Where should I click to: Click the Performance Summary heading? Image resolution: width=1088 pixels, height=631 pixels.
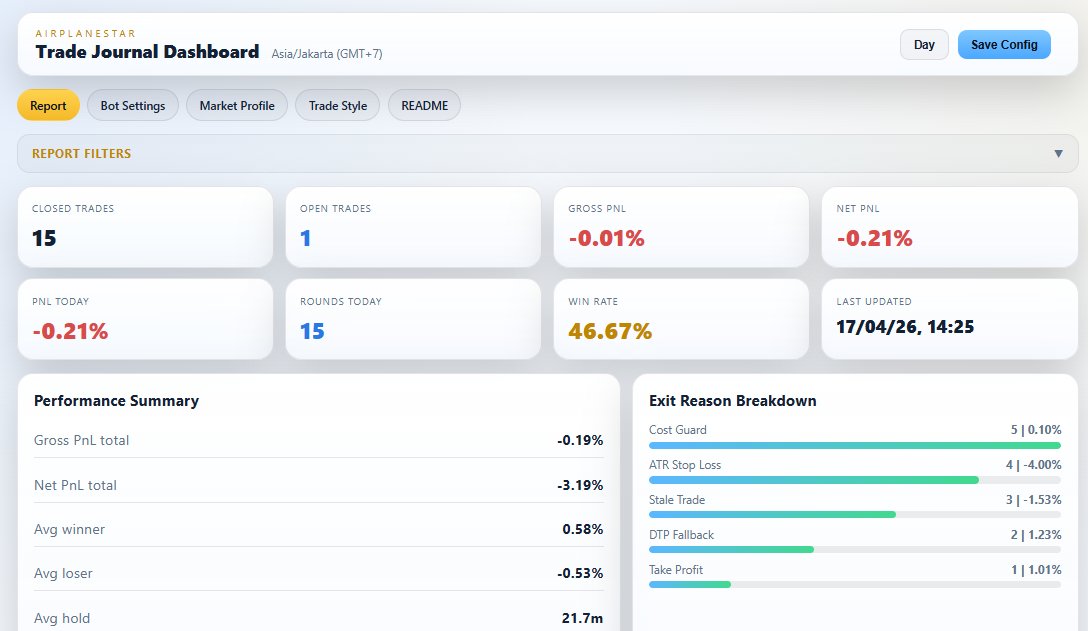tap(117, 401)
